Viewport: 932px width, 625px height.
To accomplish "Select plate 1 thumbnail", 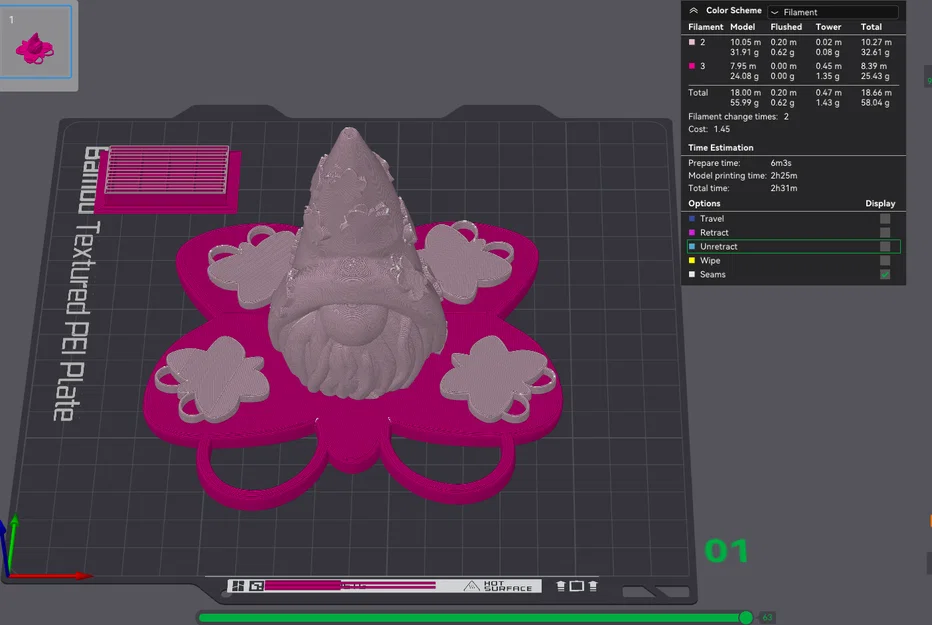I will pos(36,42).
